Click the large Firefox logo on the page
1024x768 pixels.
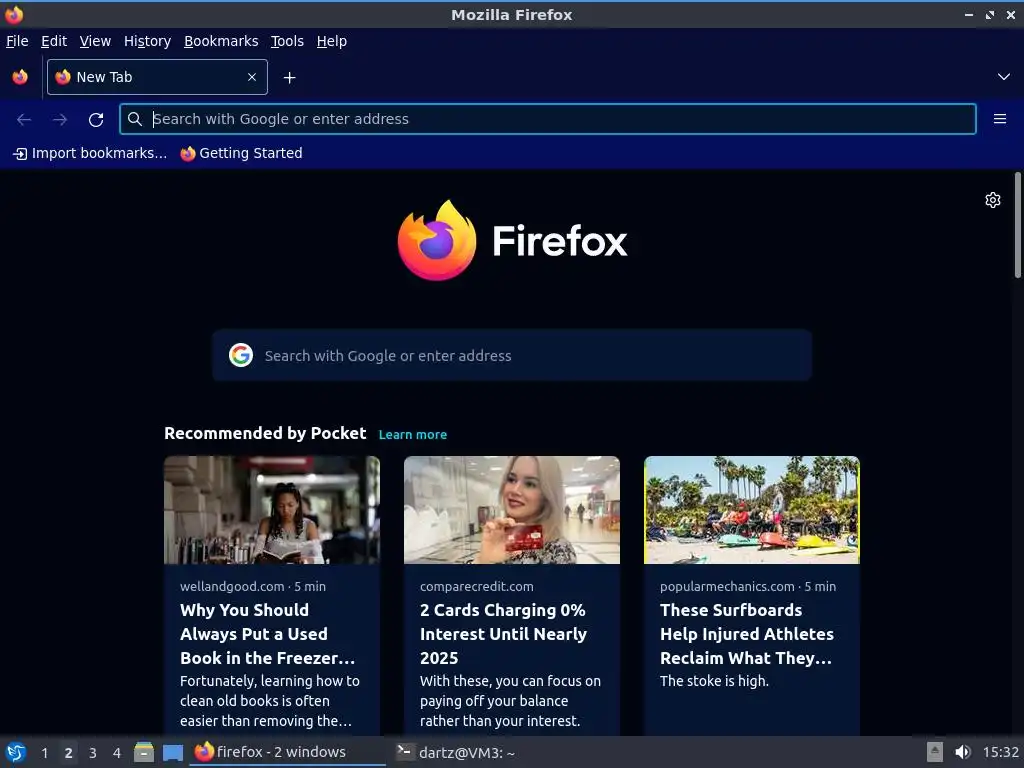(x=436, y=240)
